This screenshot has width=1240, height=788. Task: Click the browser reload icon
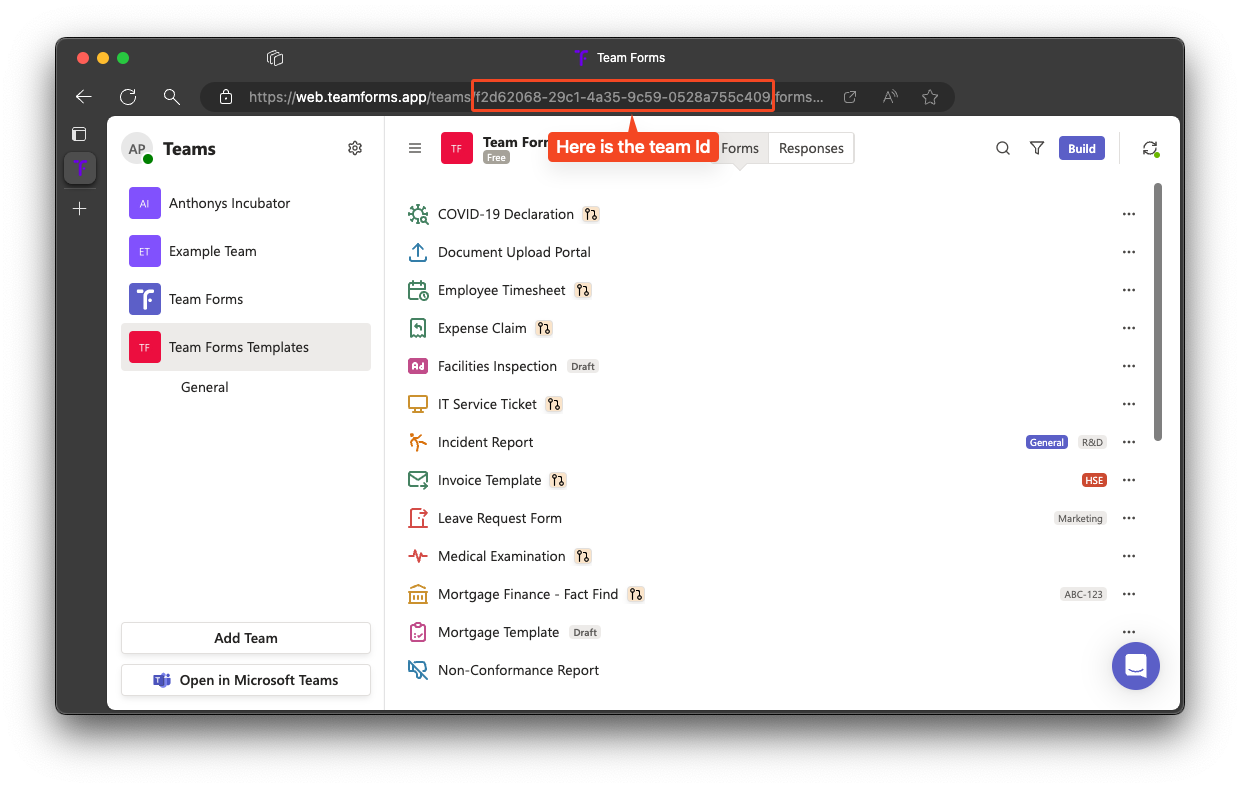pos(128,97)
